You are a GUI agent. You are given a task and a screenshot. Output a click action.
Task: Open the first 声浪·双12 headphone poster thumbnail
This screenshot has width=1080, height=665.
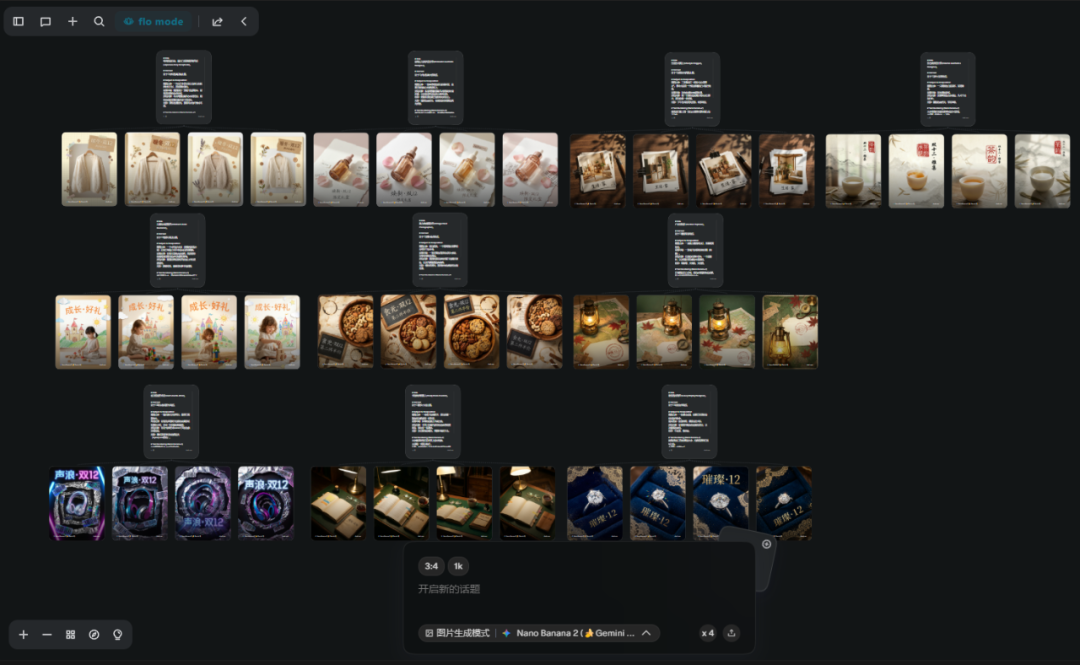pyautogui.click(x=77, y=503)
